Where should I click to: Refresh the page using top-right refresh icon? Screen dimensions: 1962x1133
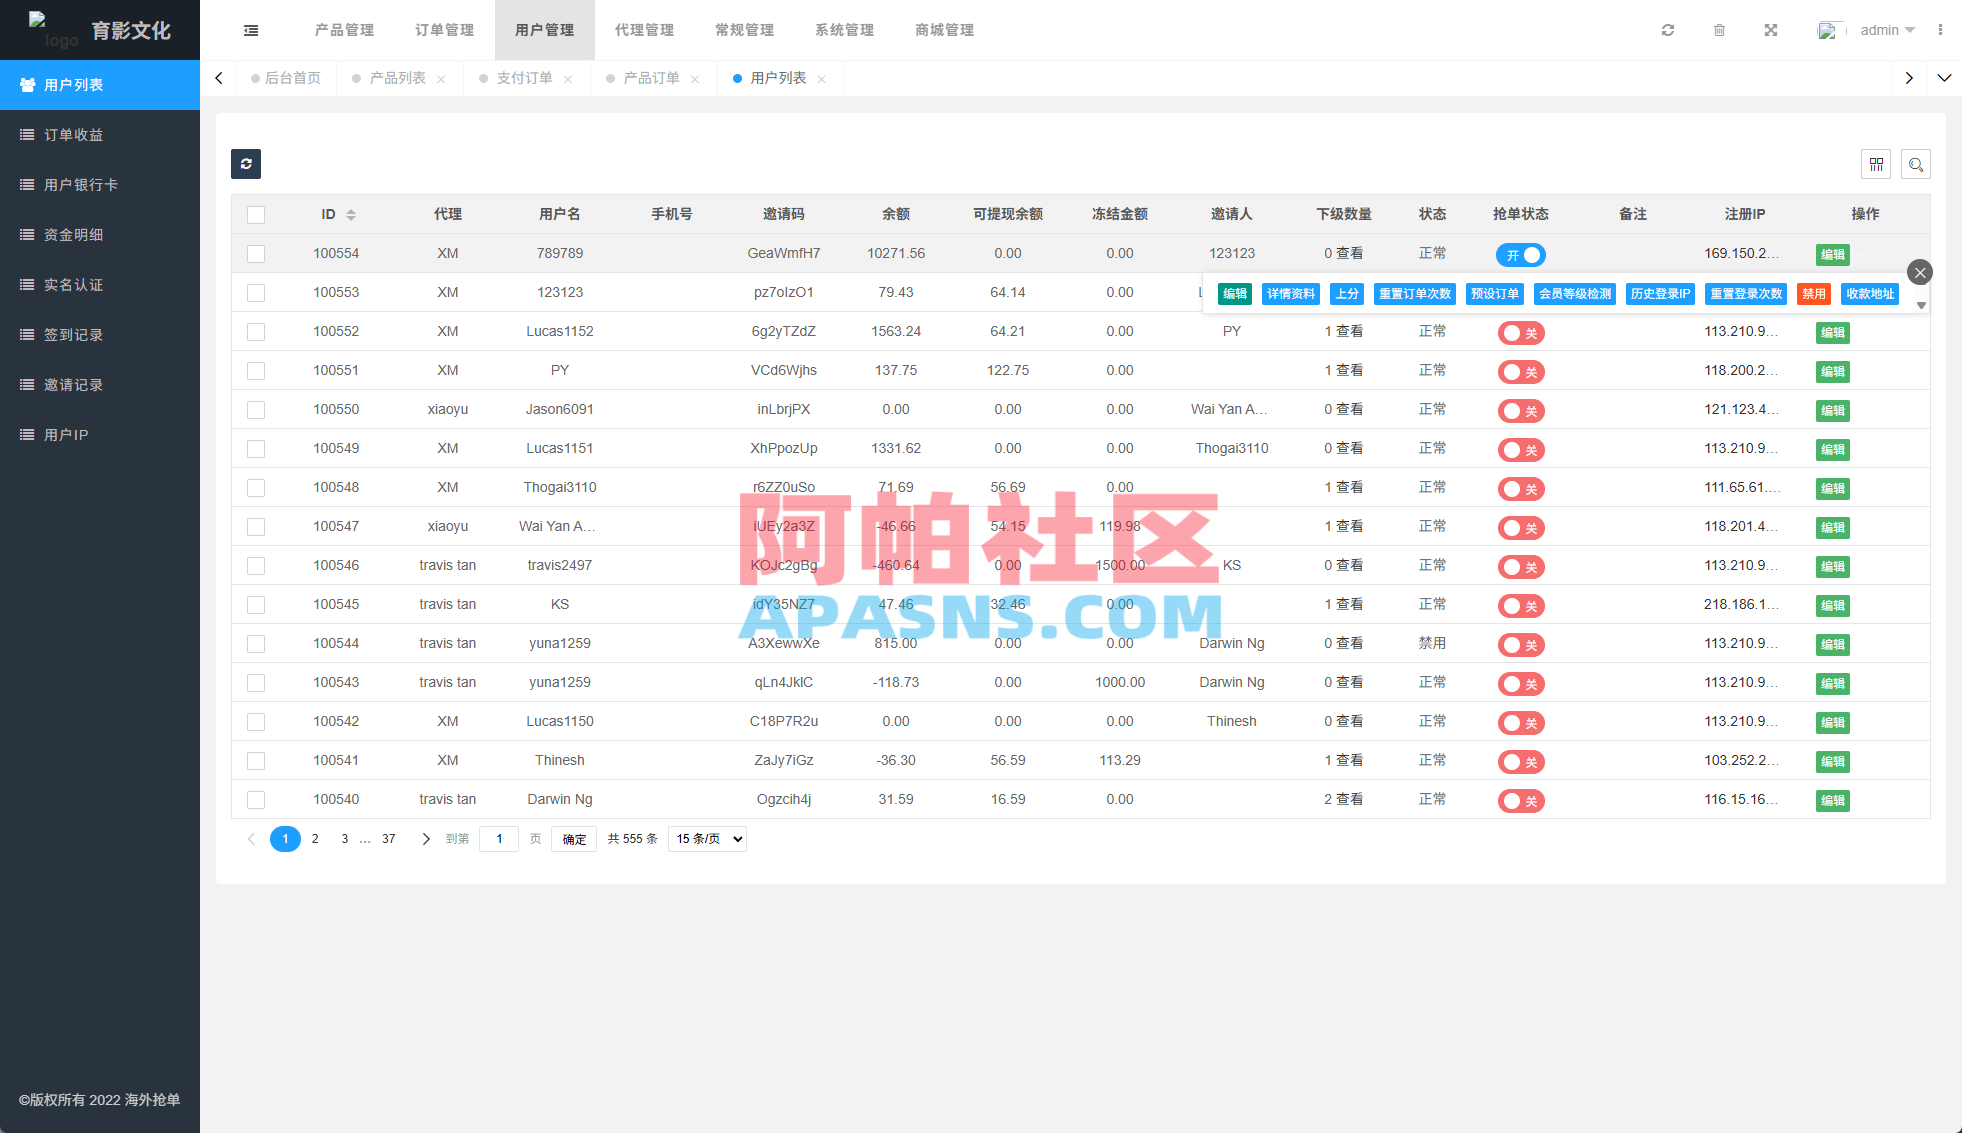[x=1668, y=30]
